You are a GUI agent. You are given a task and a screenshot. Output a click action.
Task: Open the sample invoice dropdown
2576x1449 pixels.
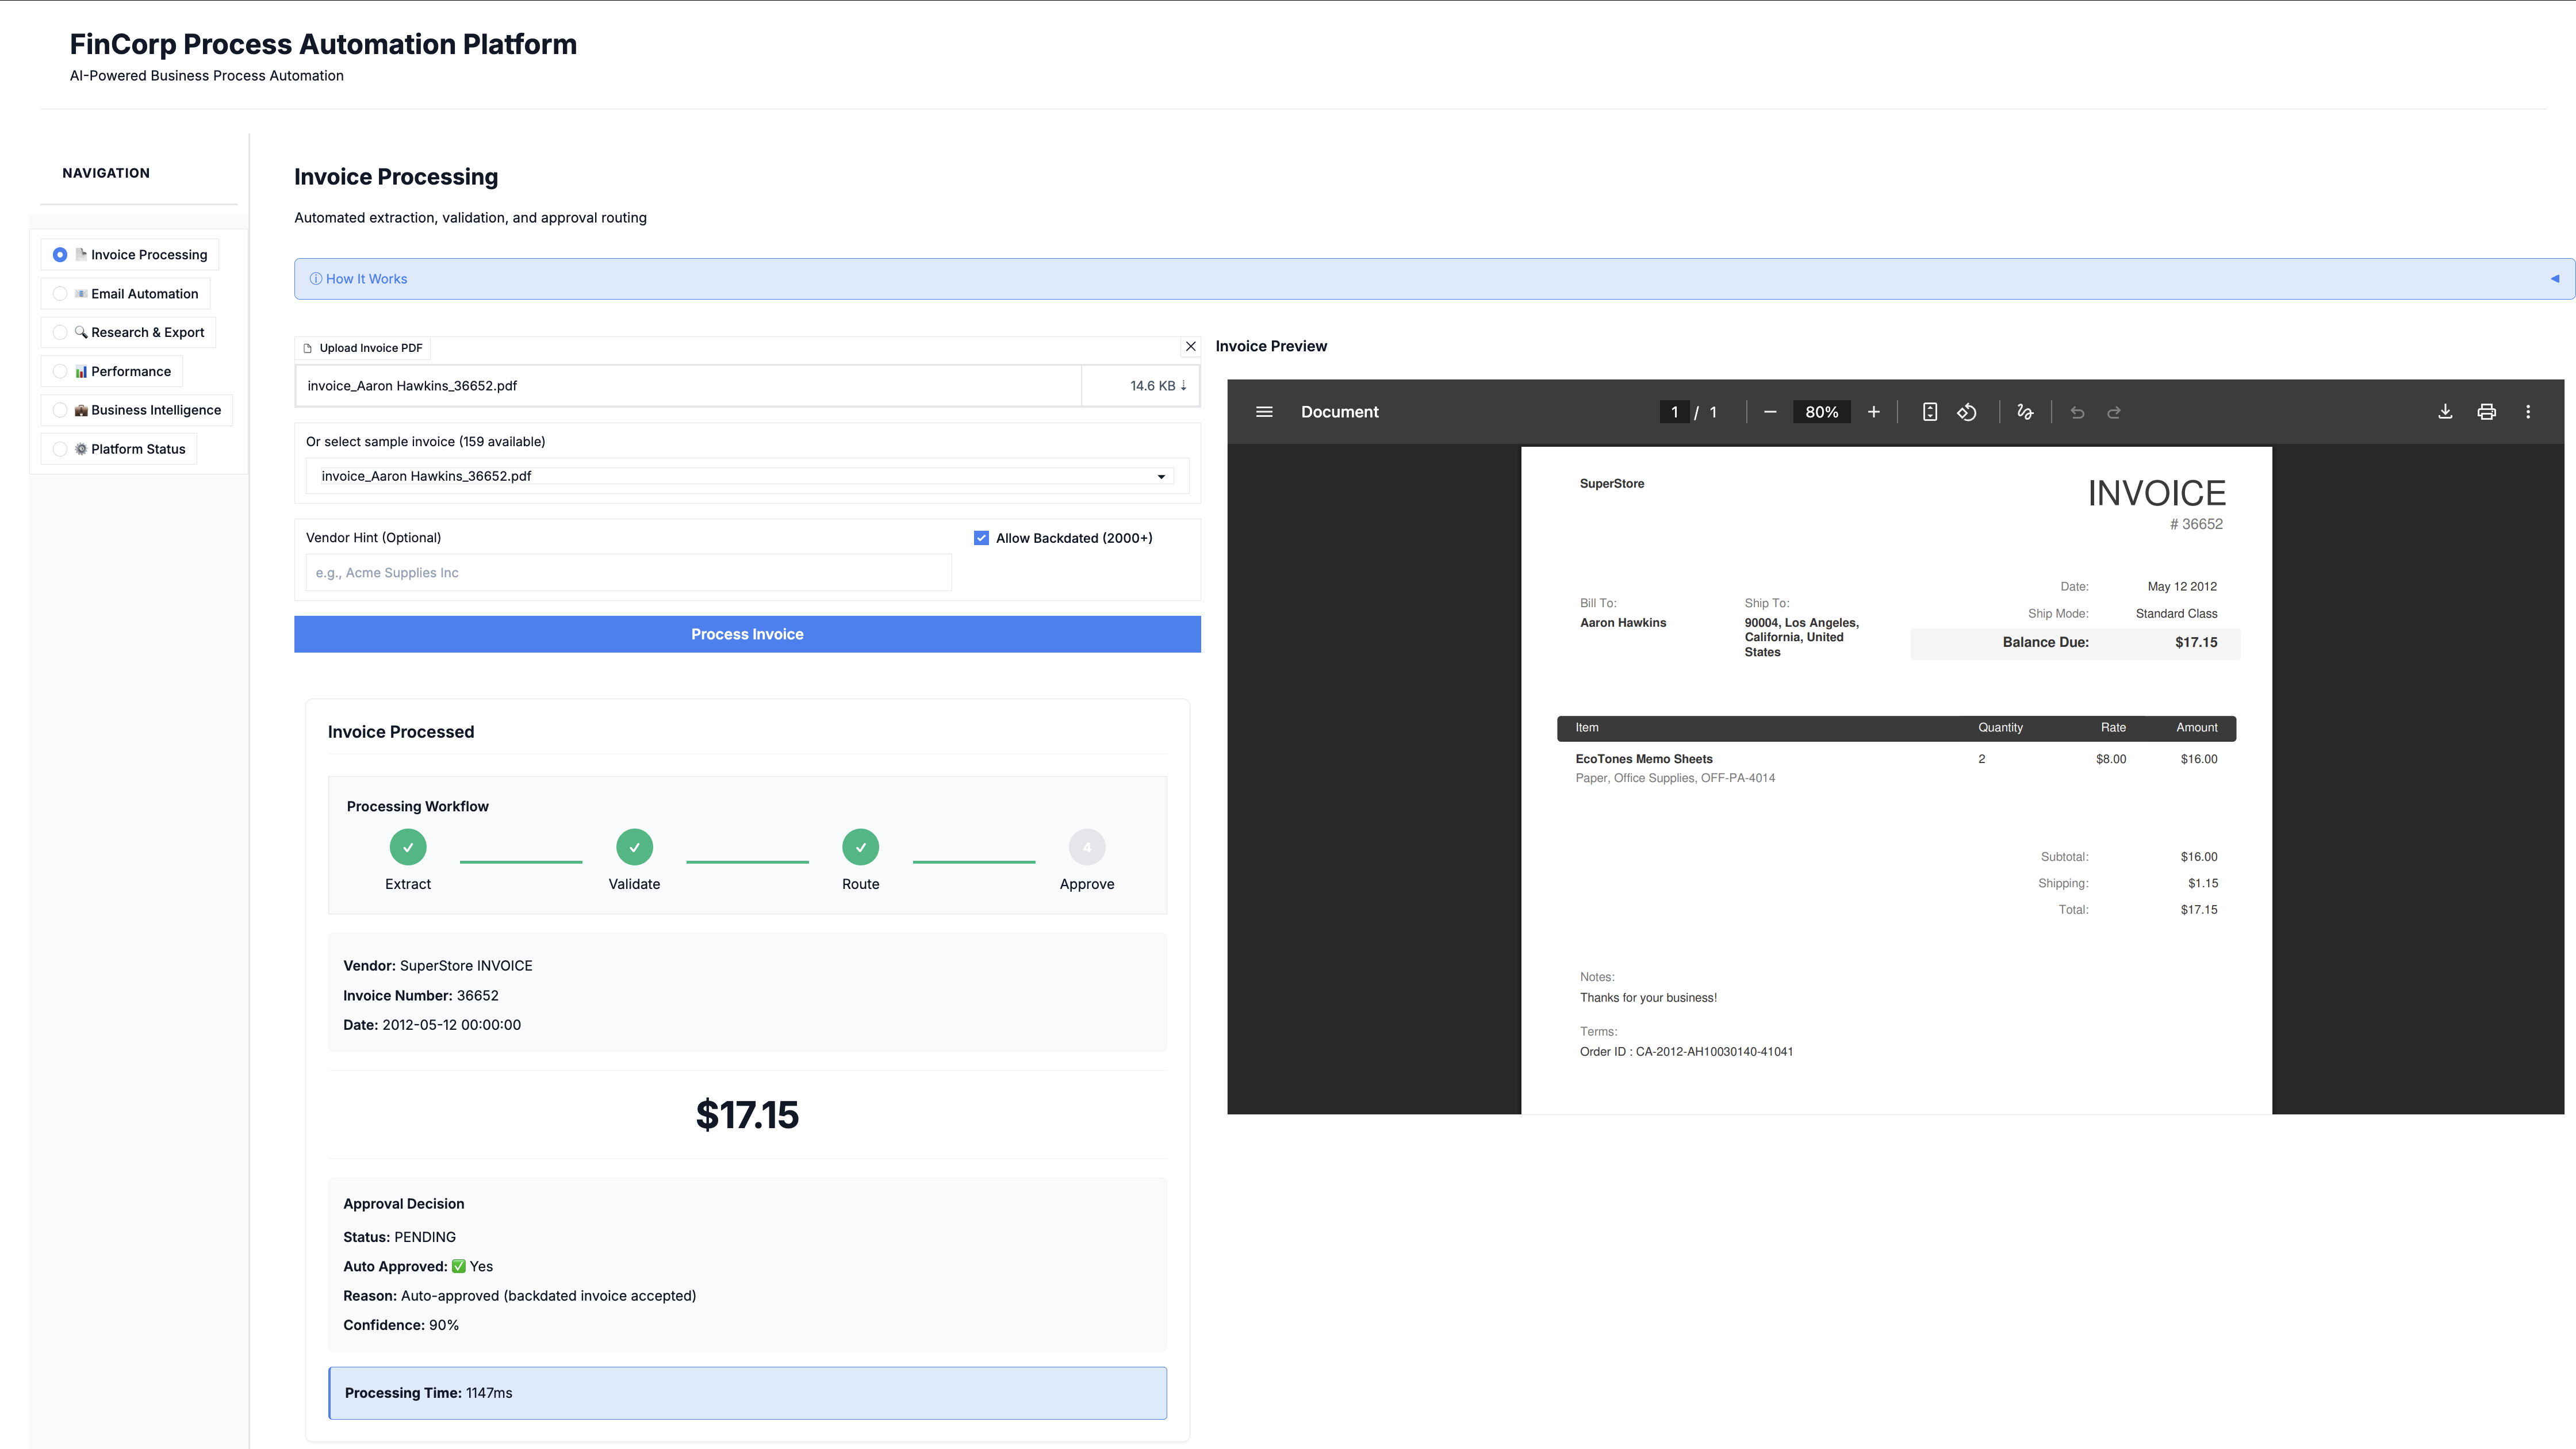tap(746, 476)
